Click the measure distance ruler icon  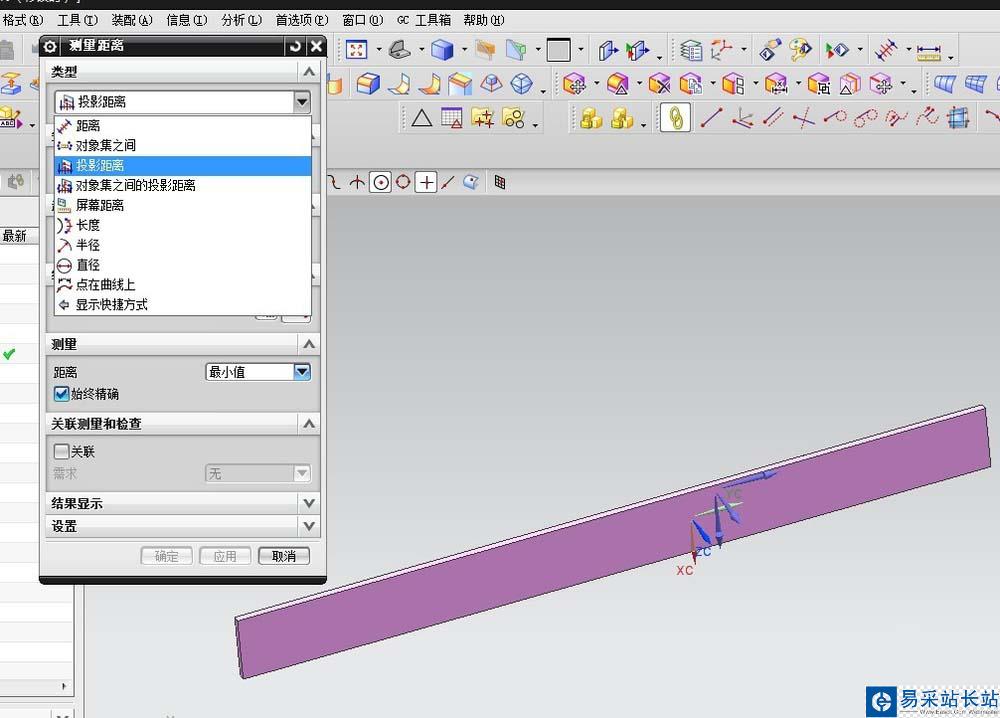[929, 50]
